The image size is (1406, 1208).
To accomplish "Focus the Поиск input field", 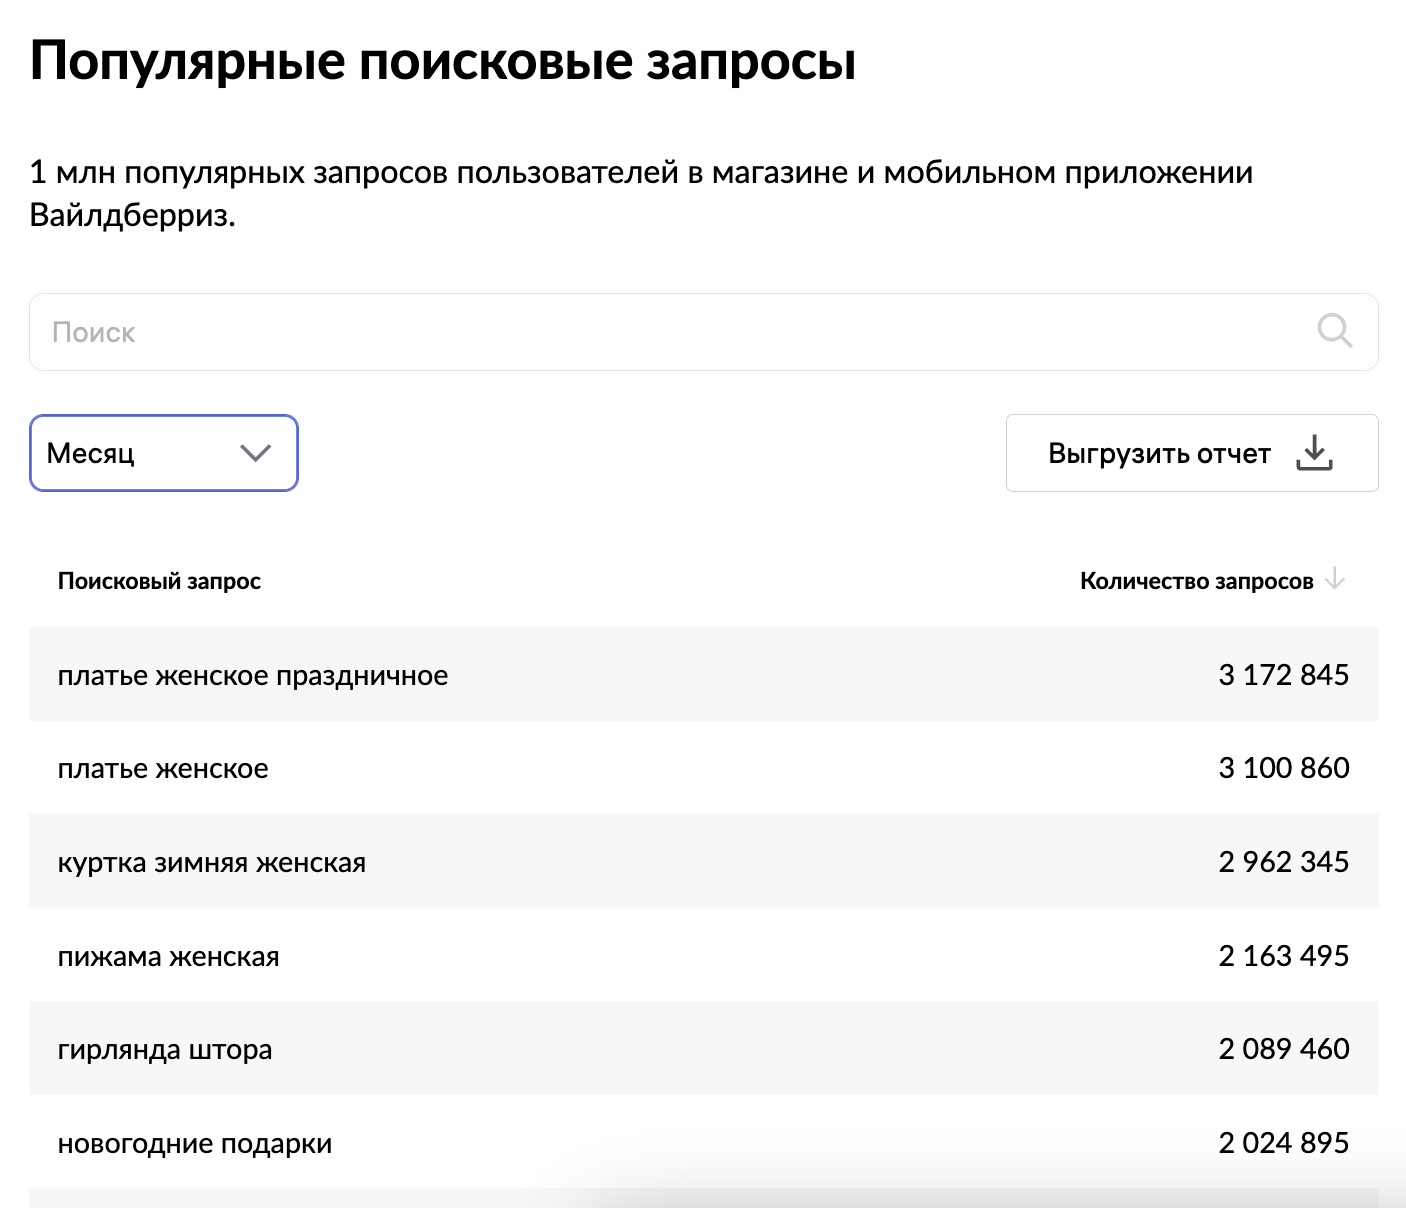I will tap(703, 332).
